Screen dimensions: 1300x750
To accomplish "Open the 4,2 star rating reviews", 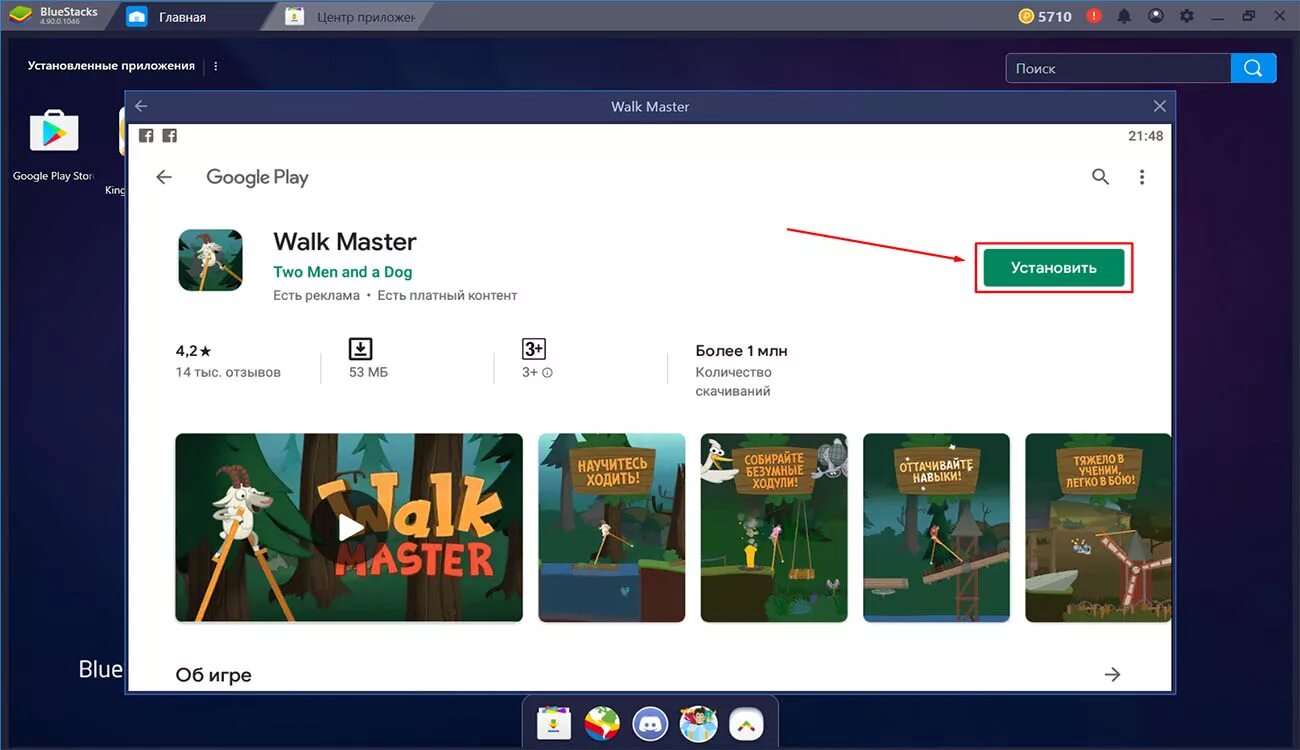I will pos(193,351).
